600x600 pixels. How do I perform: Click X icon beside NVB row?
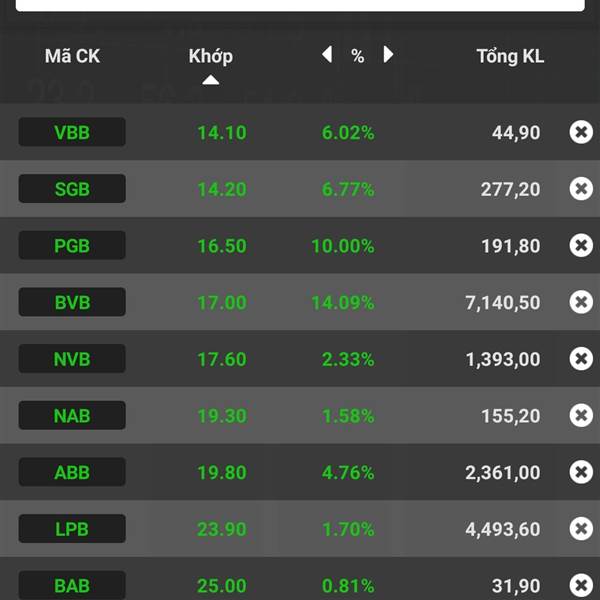tap(581, 359)
